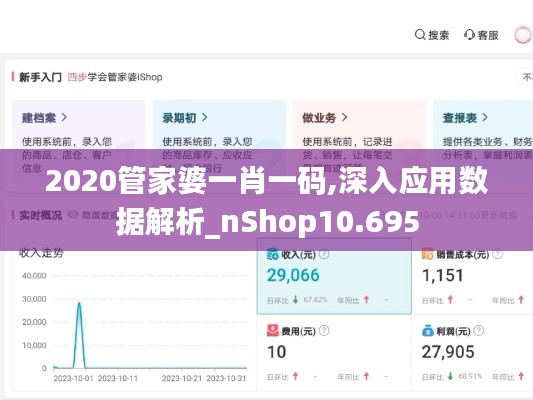The width and height of the screenshot is (533, 400).
Task: Click the 2023-10-31 axis date label
Action: (226, 378)
